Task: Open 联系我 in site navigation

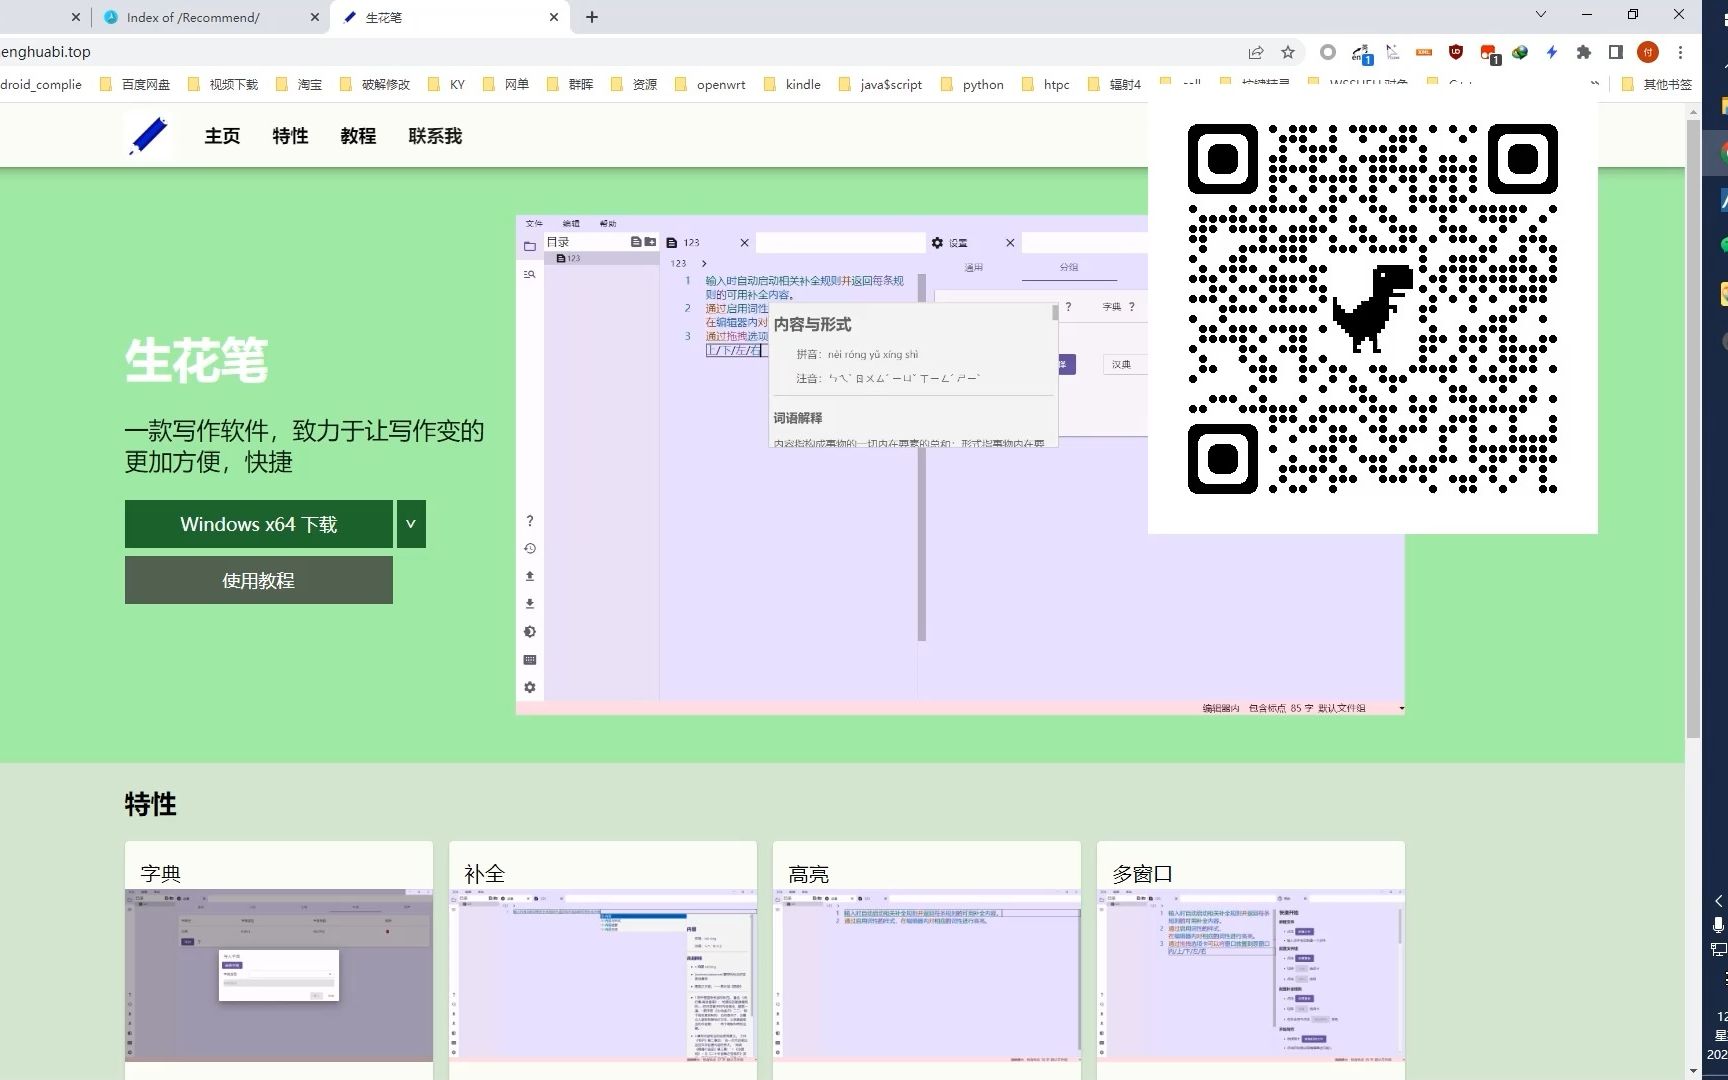Action: point(435,136)
